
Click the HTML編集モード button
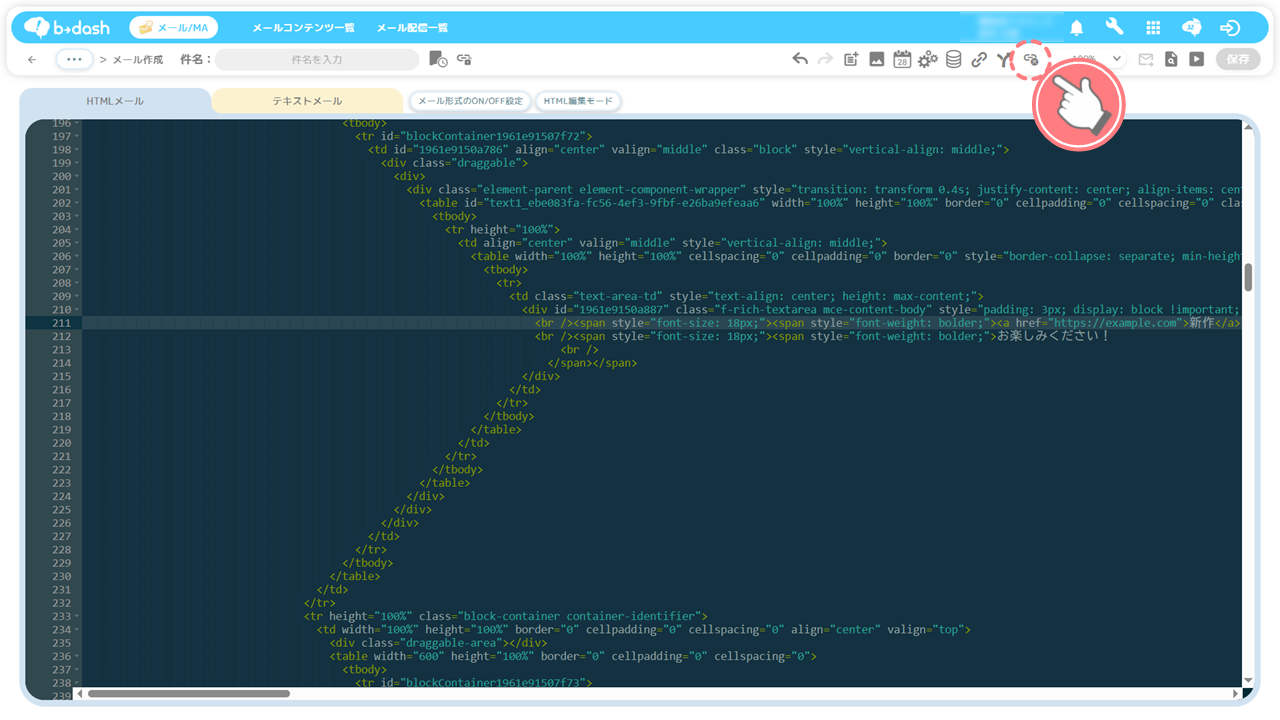point(578,101)
